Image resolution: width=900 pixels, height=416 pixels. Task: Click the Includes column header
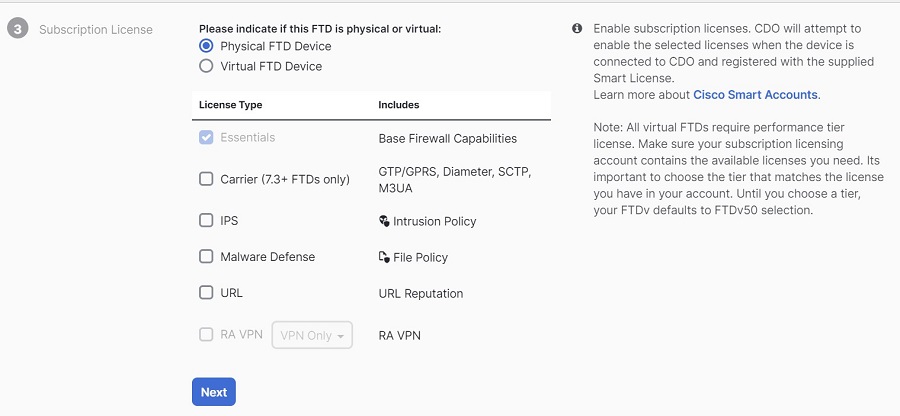point(399,105)
